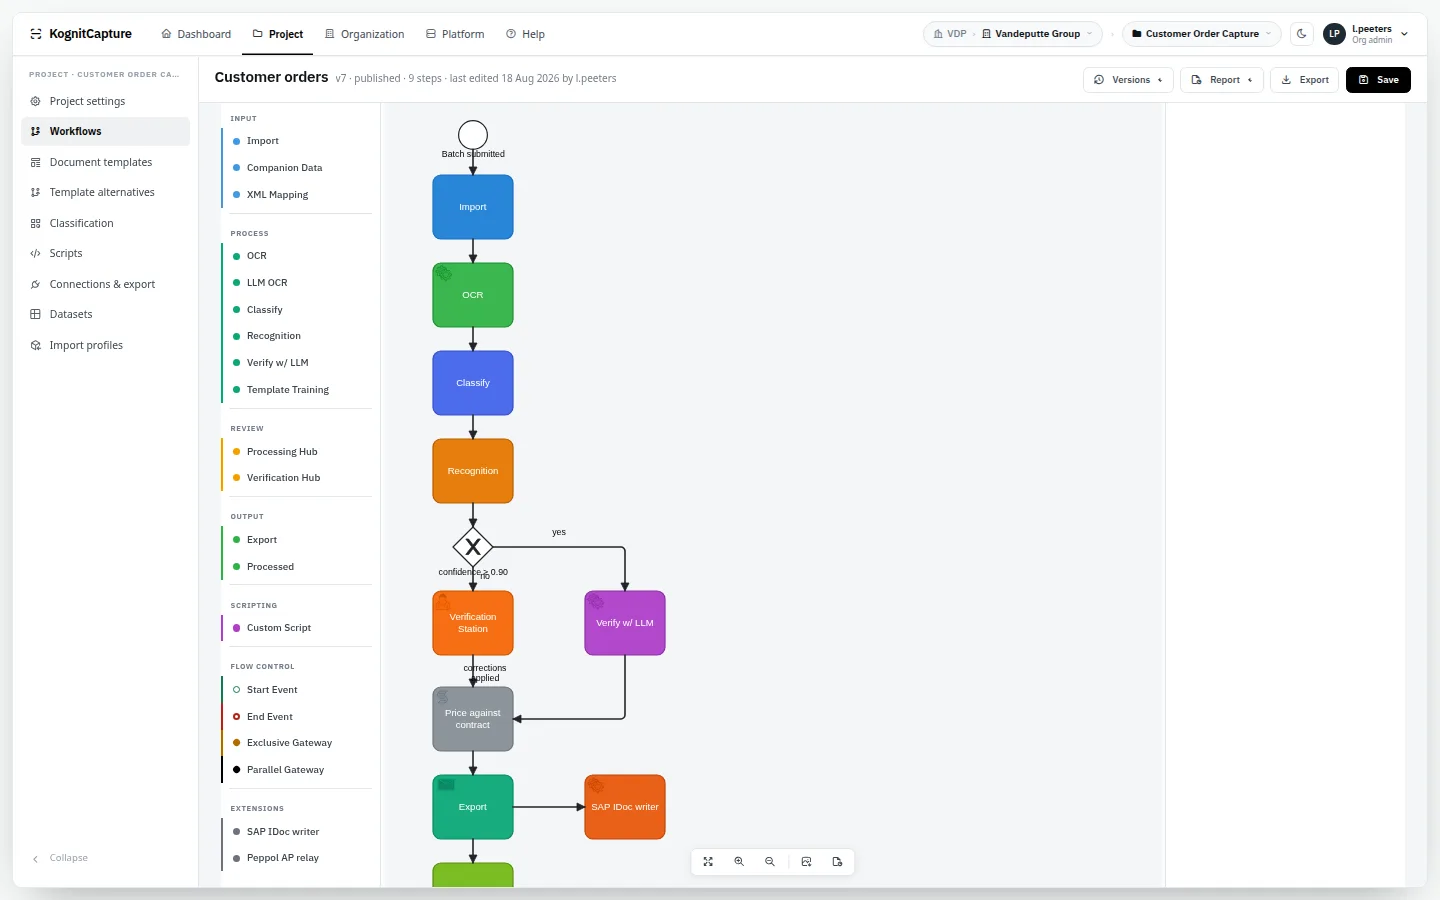
Task: Click the gear badge on Verify w/ LLM node
Action: click(x=596, y=601)
